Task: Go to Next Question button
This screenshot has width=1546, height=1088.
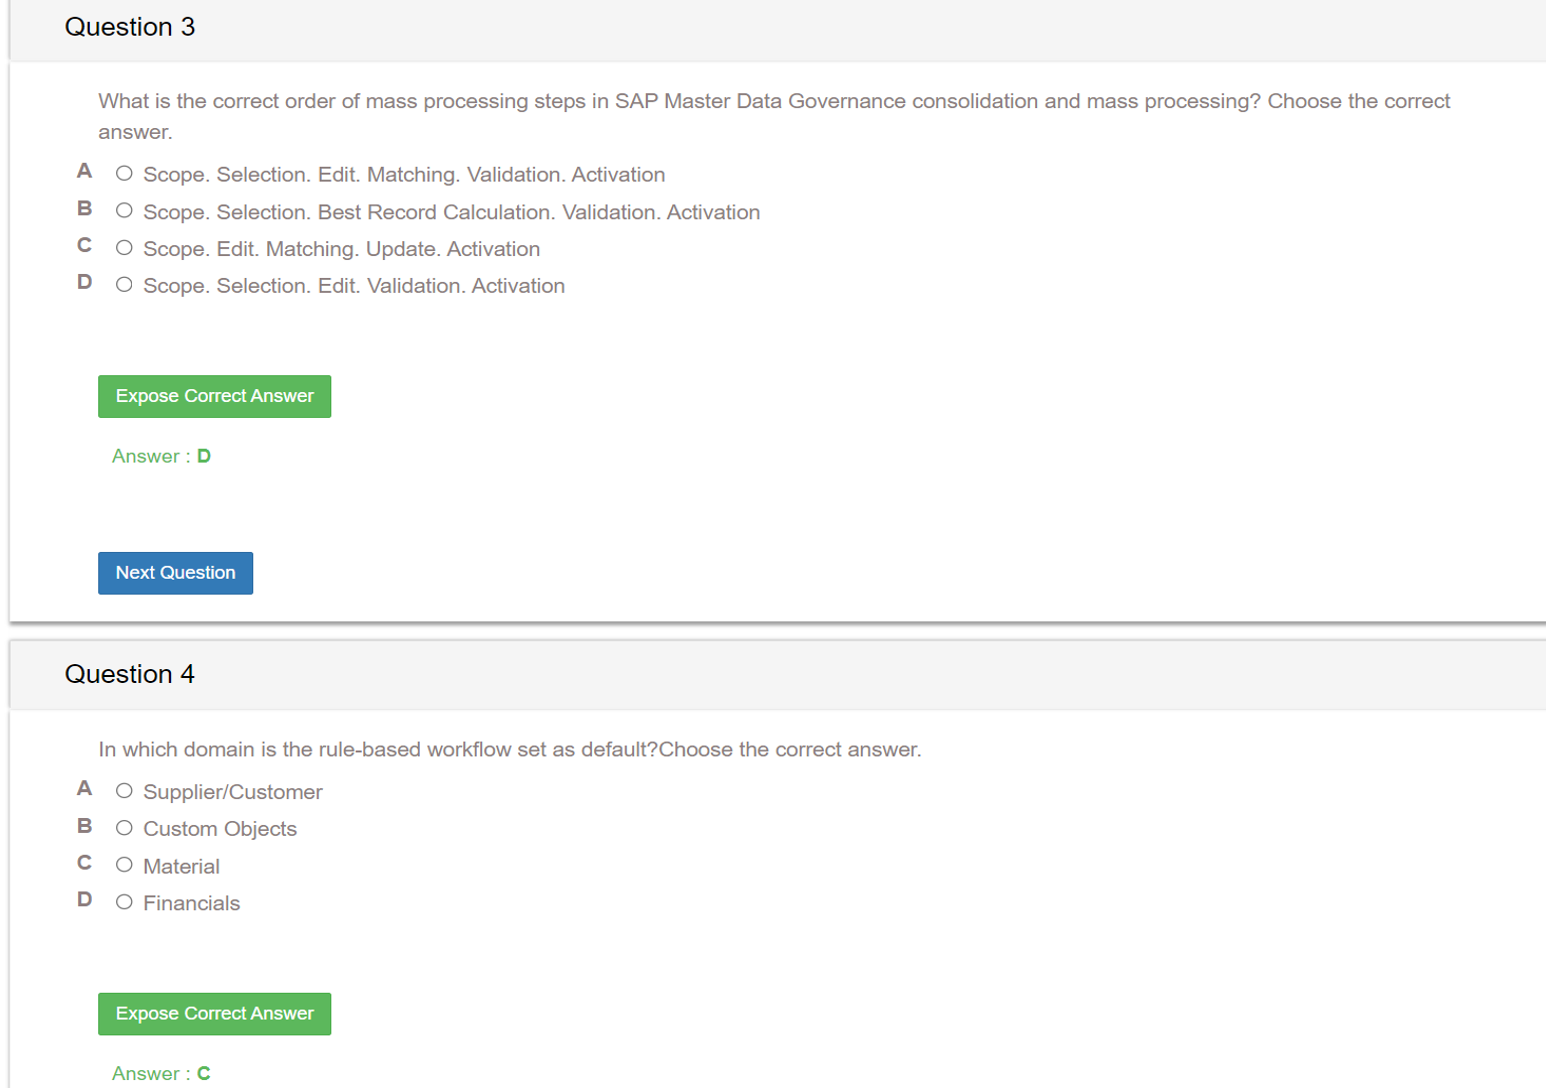Action: click(175, 573)
